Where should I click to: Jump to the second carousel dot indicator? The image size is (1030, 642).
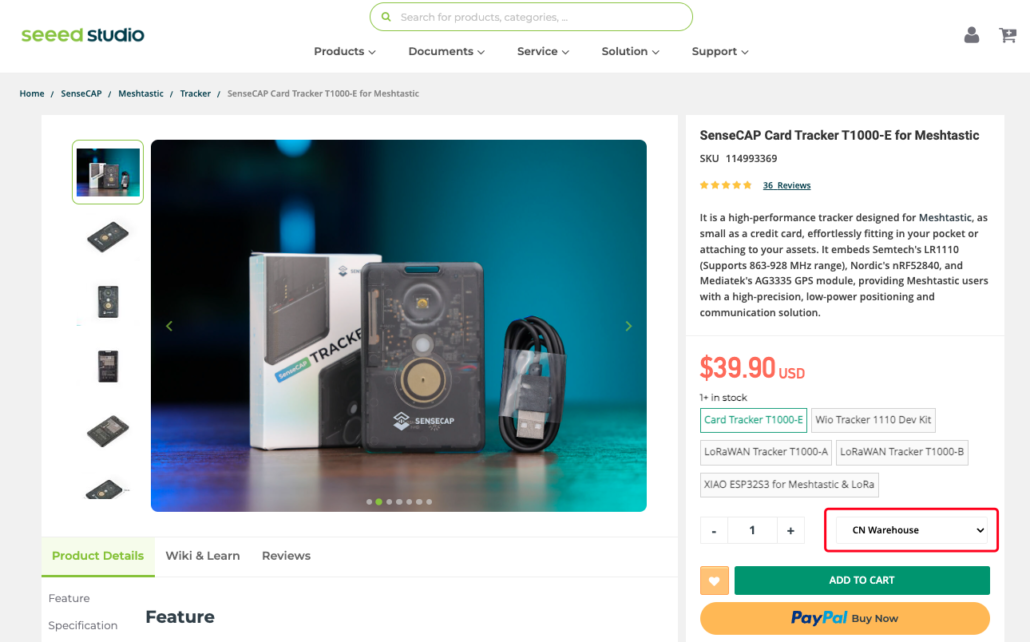click(379, 502)
